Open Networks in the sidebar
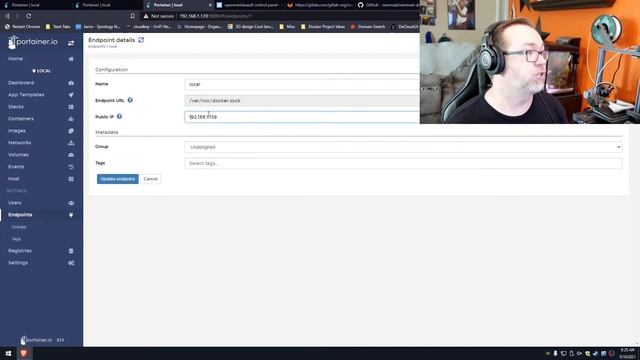 (20, 143)
